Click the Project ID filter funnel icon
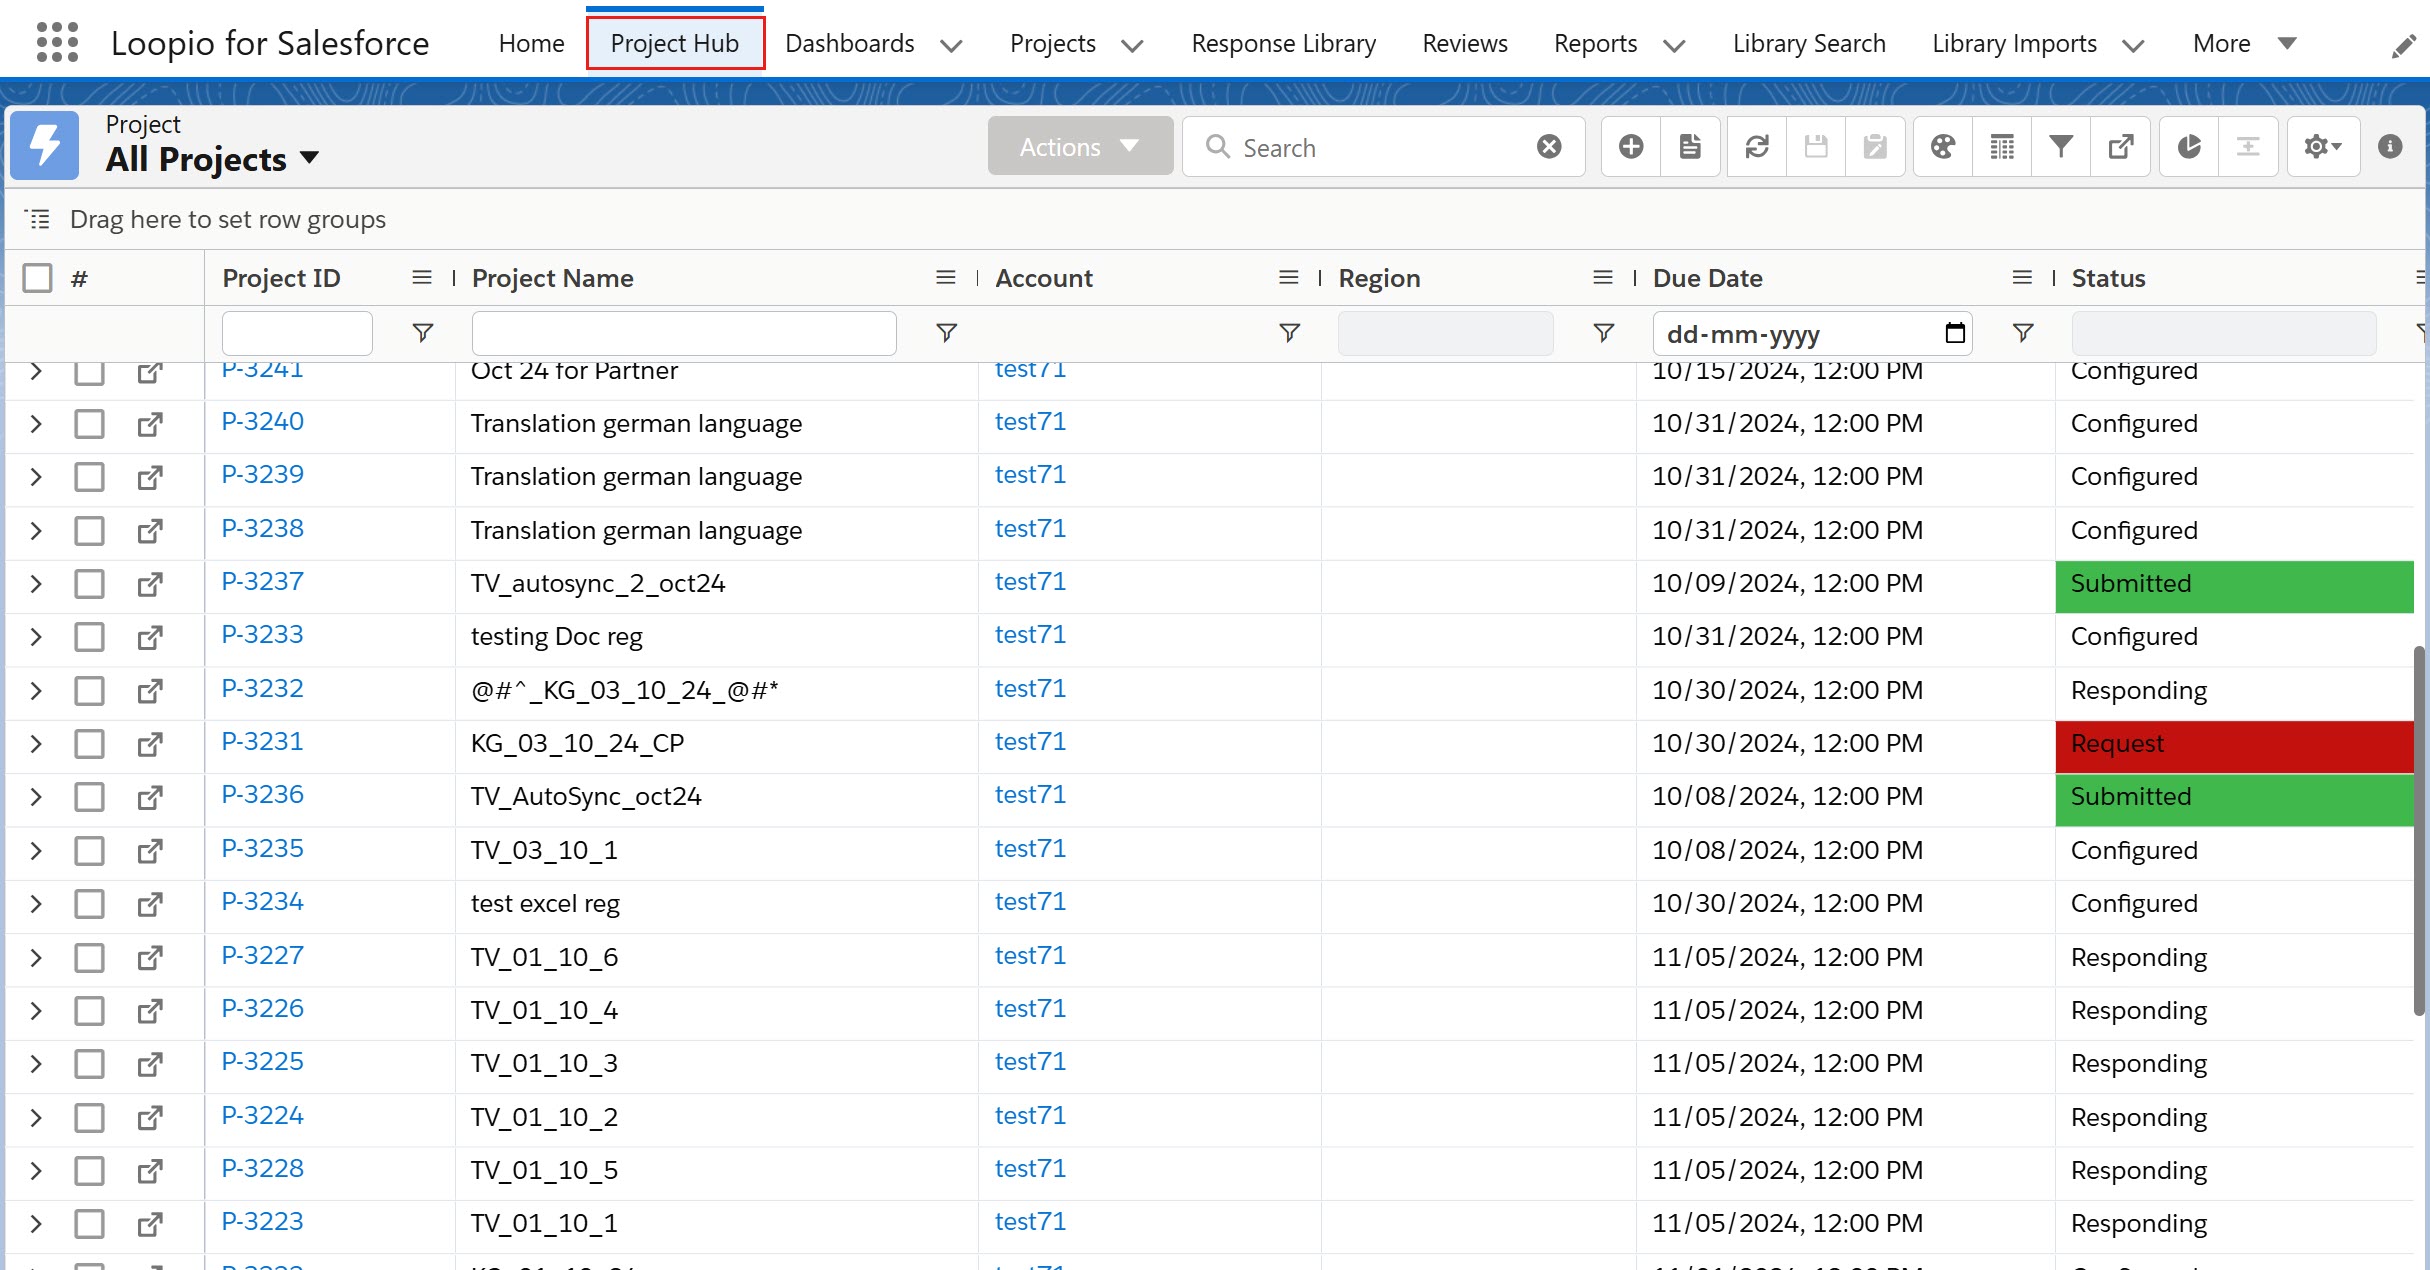 (423, 332)
